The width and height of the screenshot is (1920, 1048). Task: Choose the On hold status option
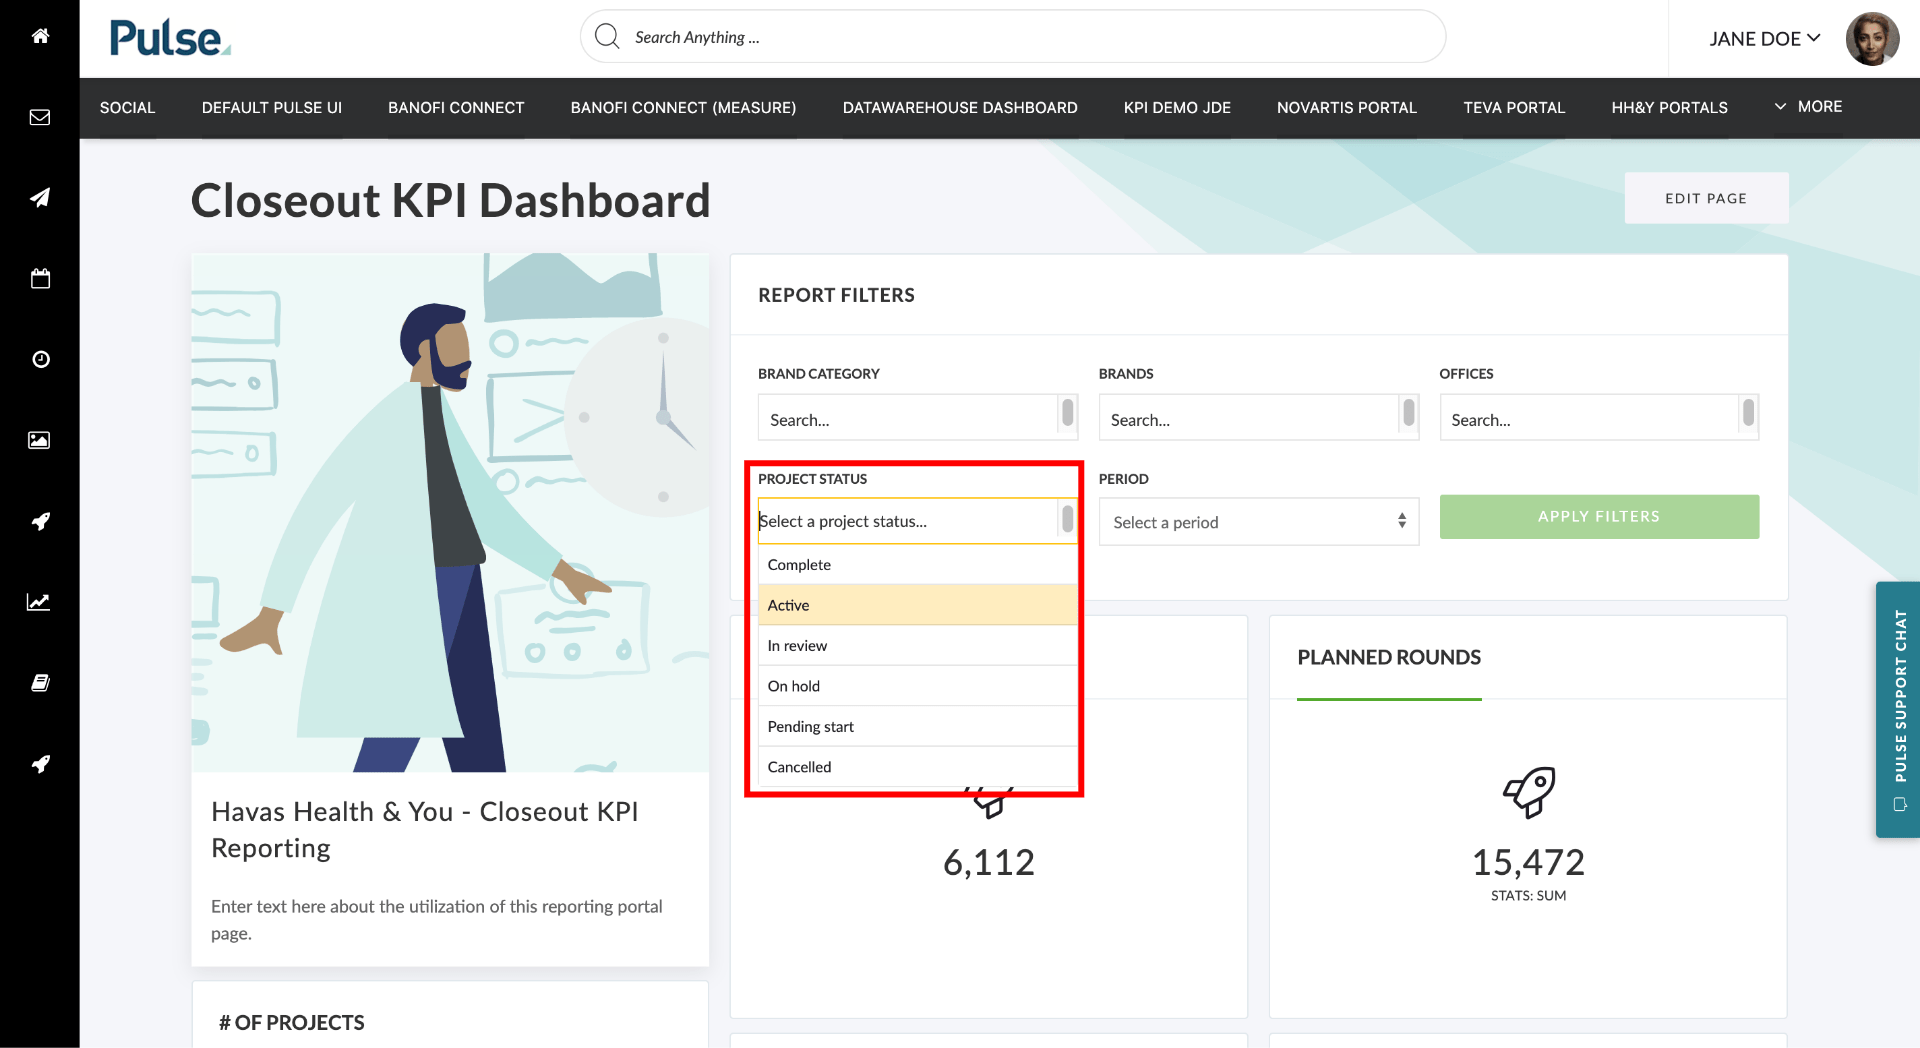[x=918, y=686]
